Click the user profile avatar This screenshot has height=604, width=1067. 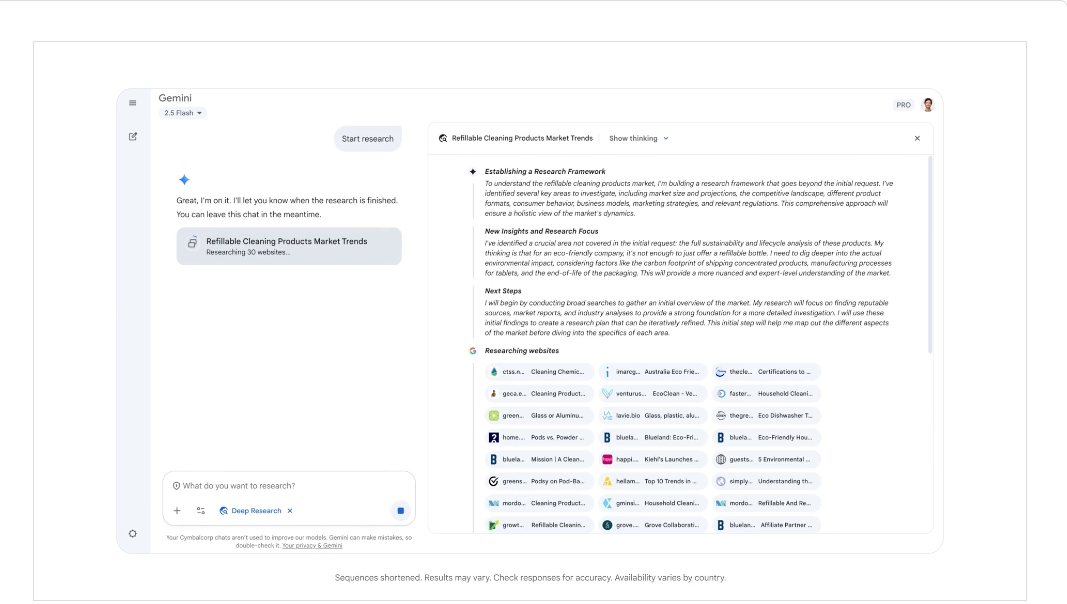tap(928, 105)
